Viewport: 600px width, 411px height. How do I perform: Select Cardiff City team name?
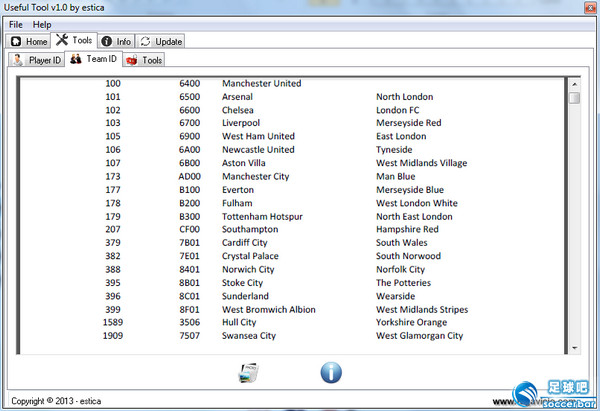click(x=245, y=243)
